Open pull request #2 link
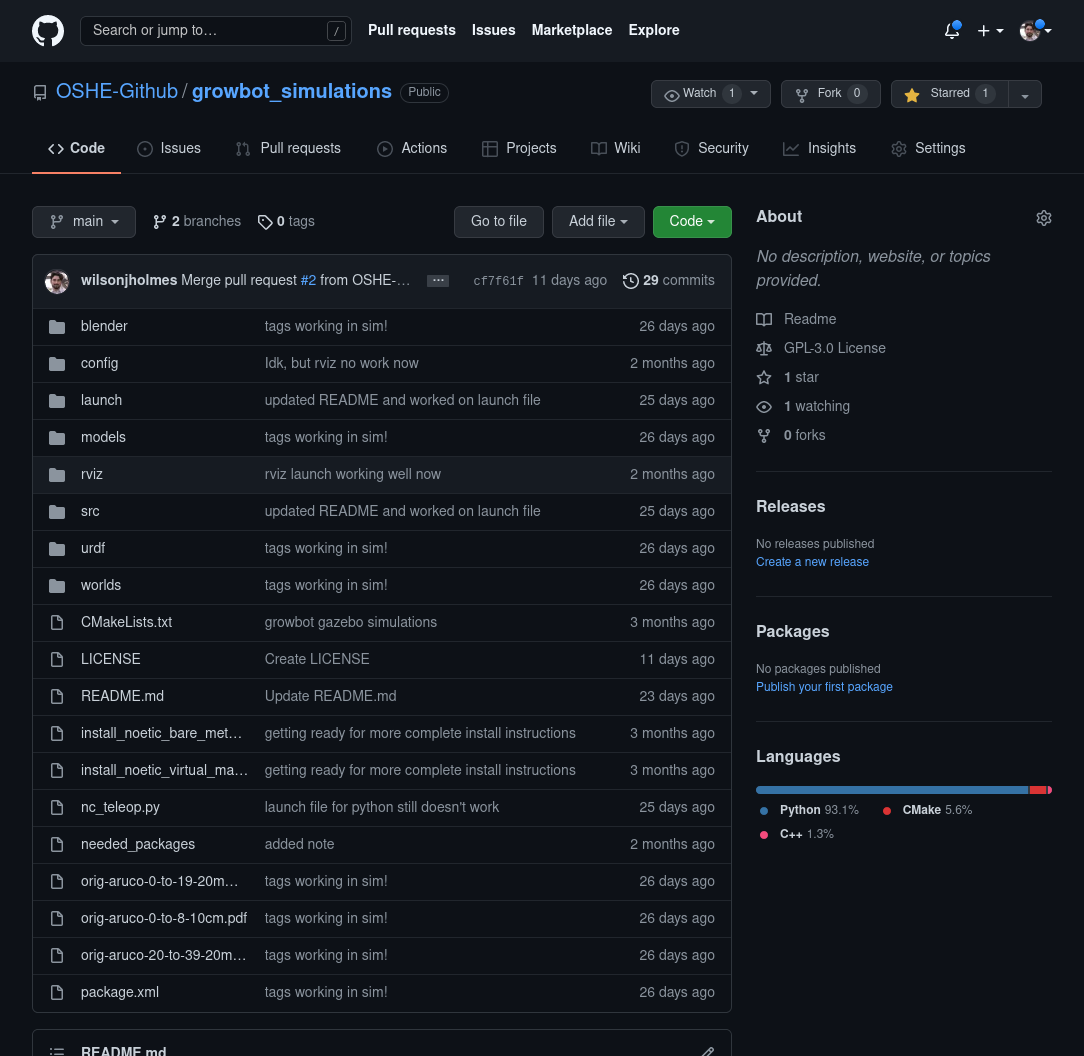The height and width of the screenshot is (1056, 1084). [x=308, y=281]
